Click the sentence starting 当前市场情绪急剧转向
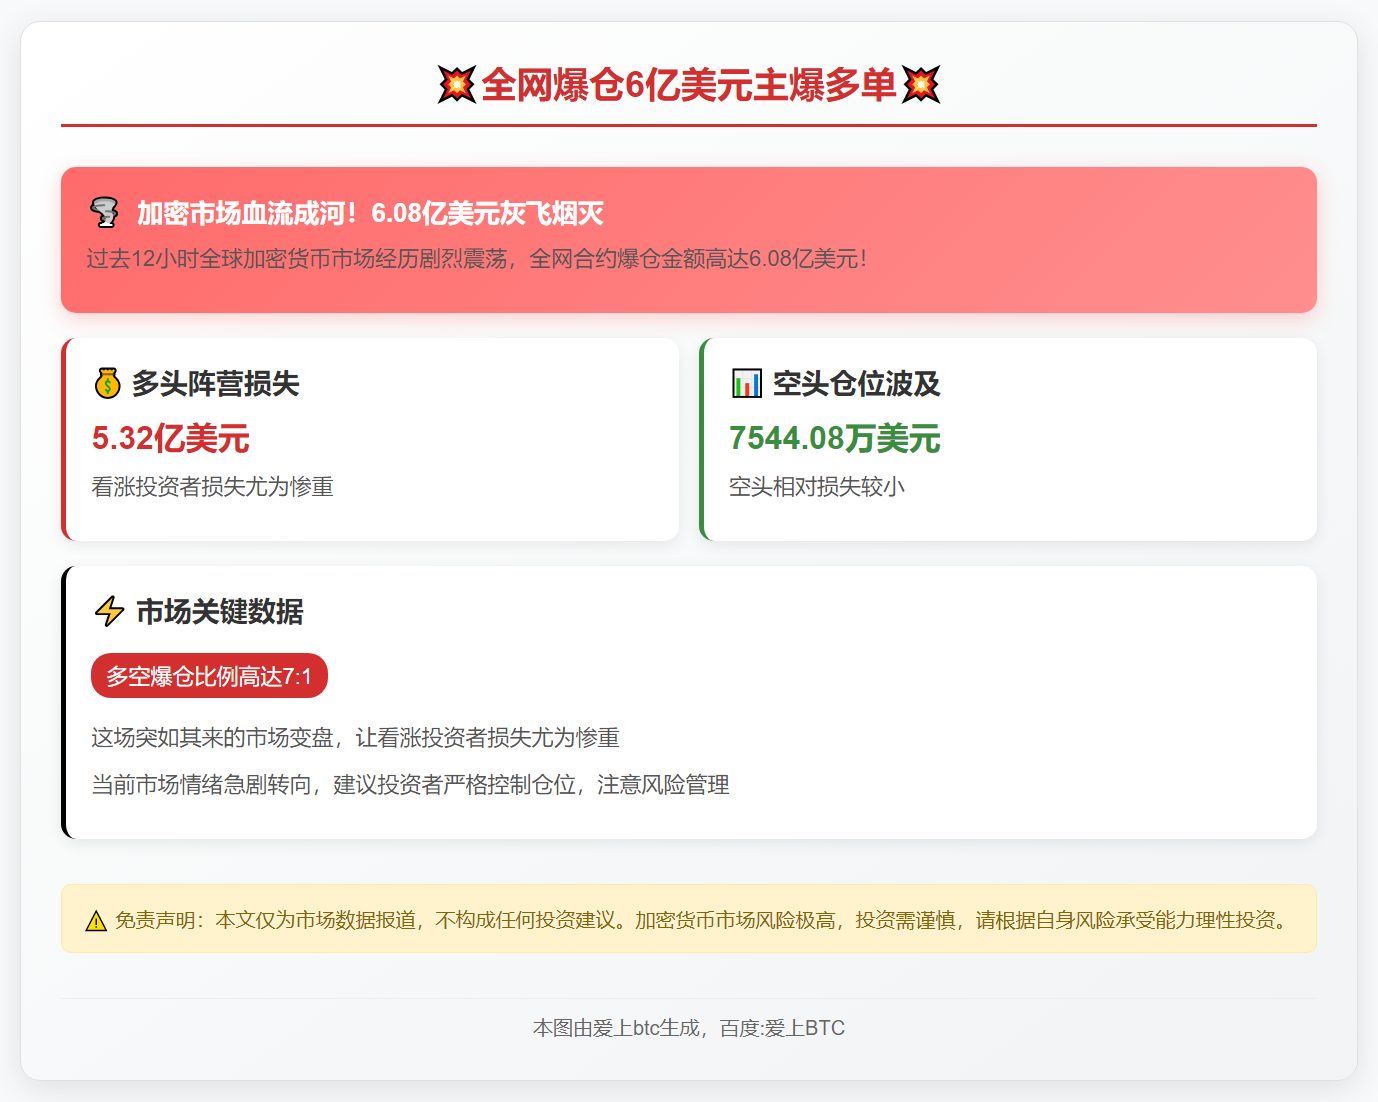 click(410, 785)
